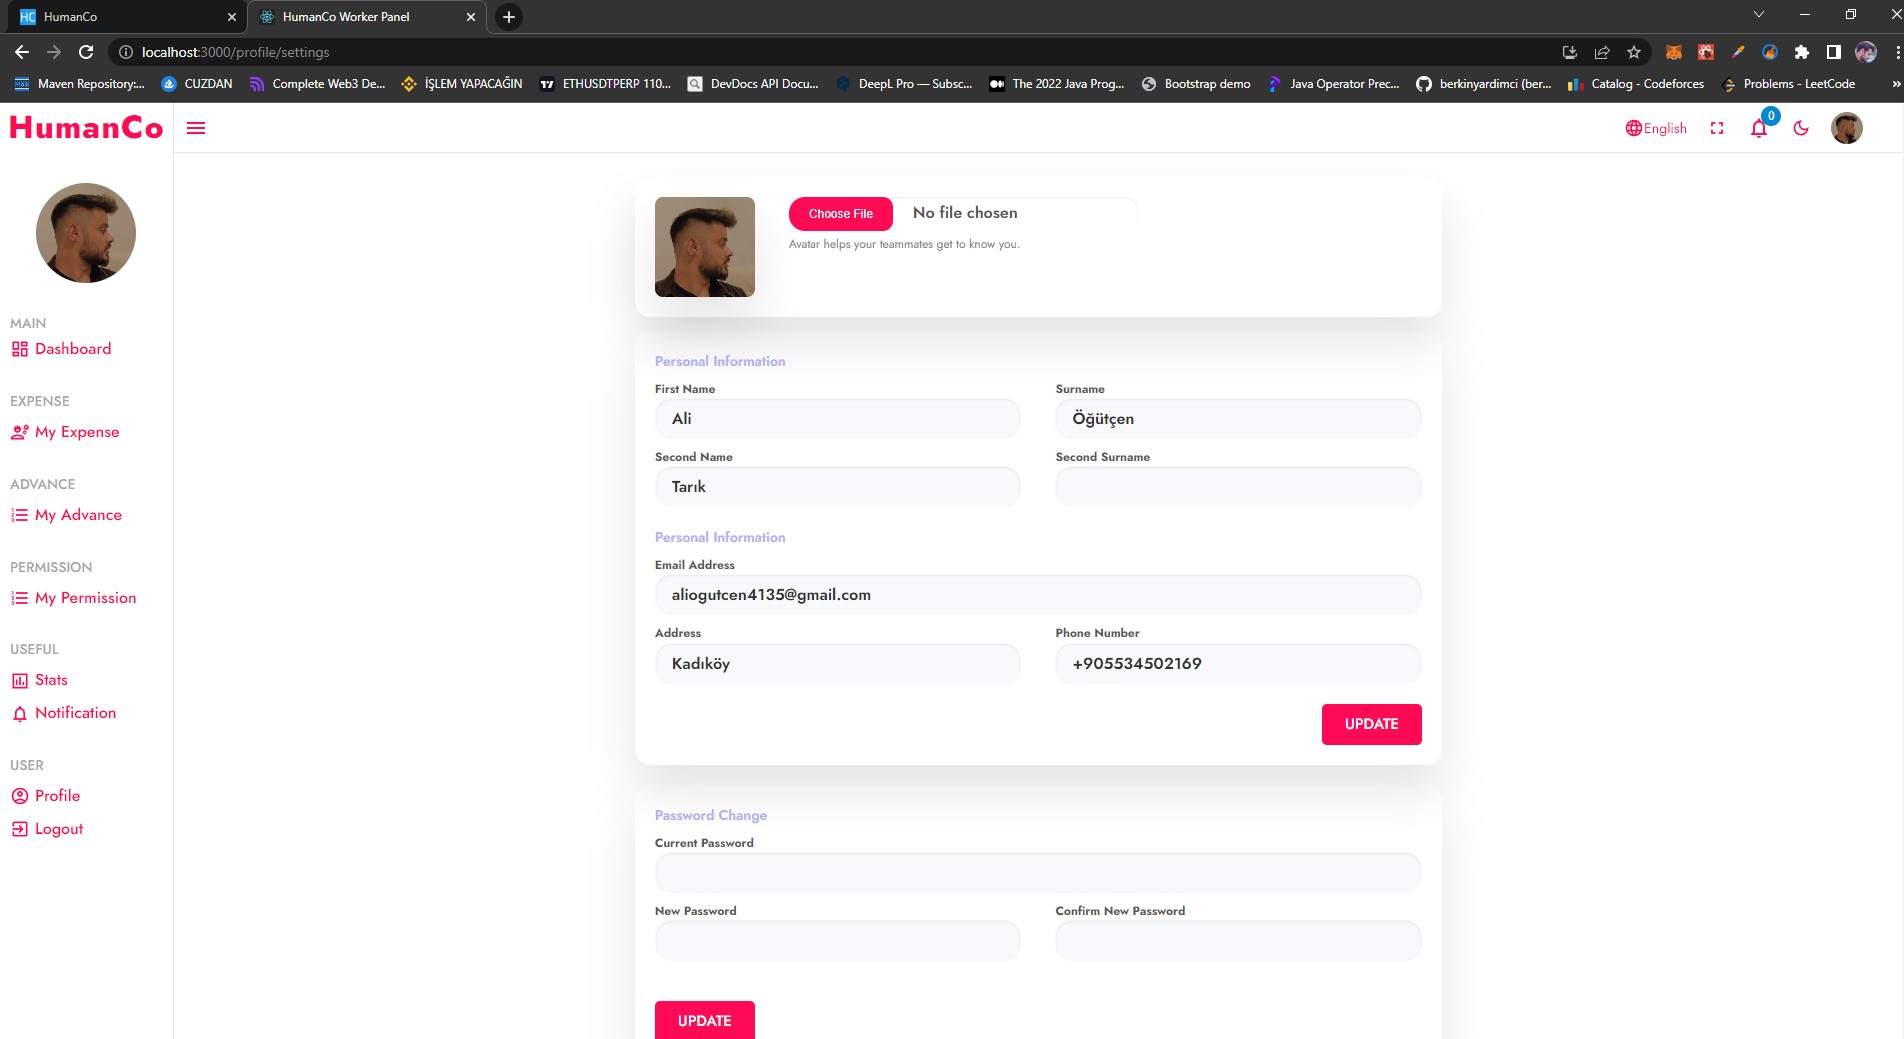This screenshot has height=1039, width=1904.
Task: Open the browser profile menu
Action: (1866, 52)
